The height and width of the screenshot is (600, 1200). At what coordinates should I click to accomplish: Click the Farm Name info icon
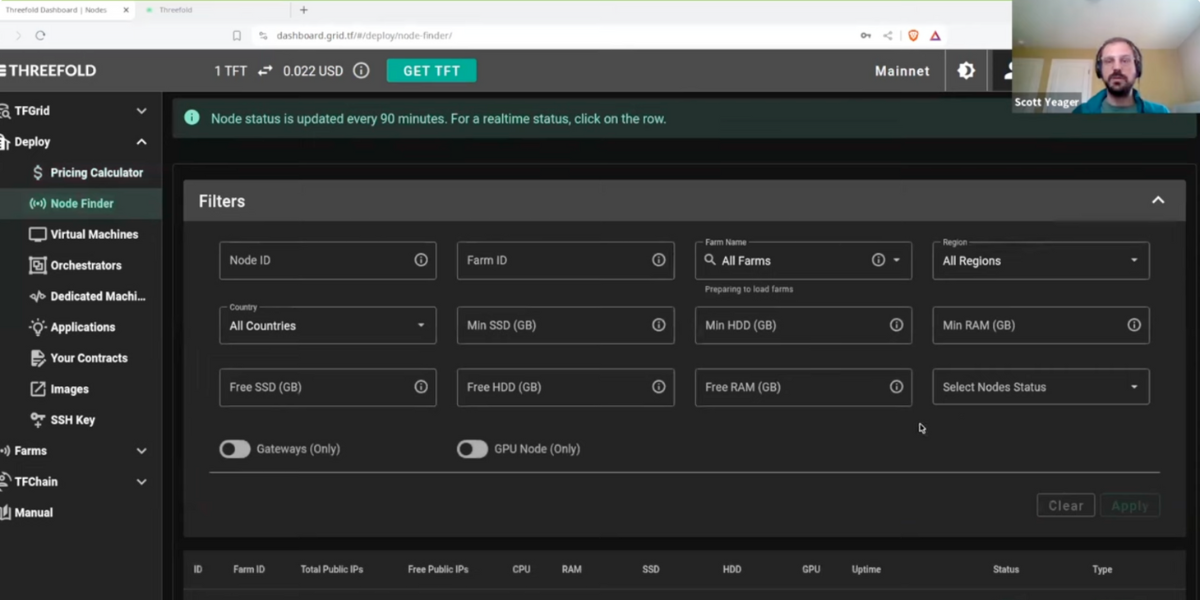(x=878, y=260)
